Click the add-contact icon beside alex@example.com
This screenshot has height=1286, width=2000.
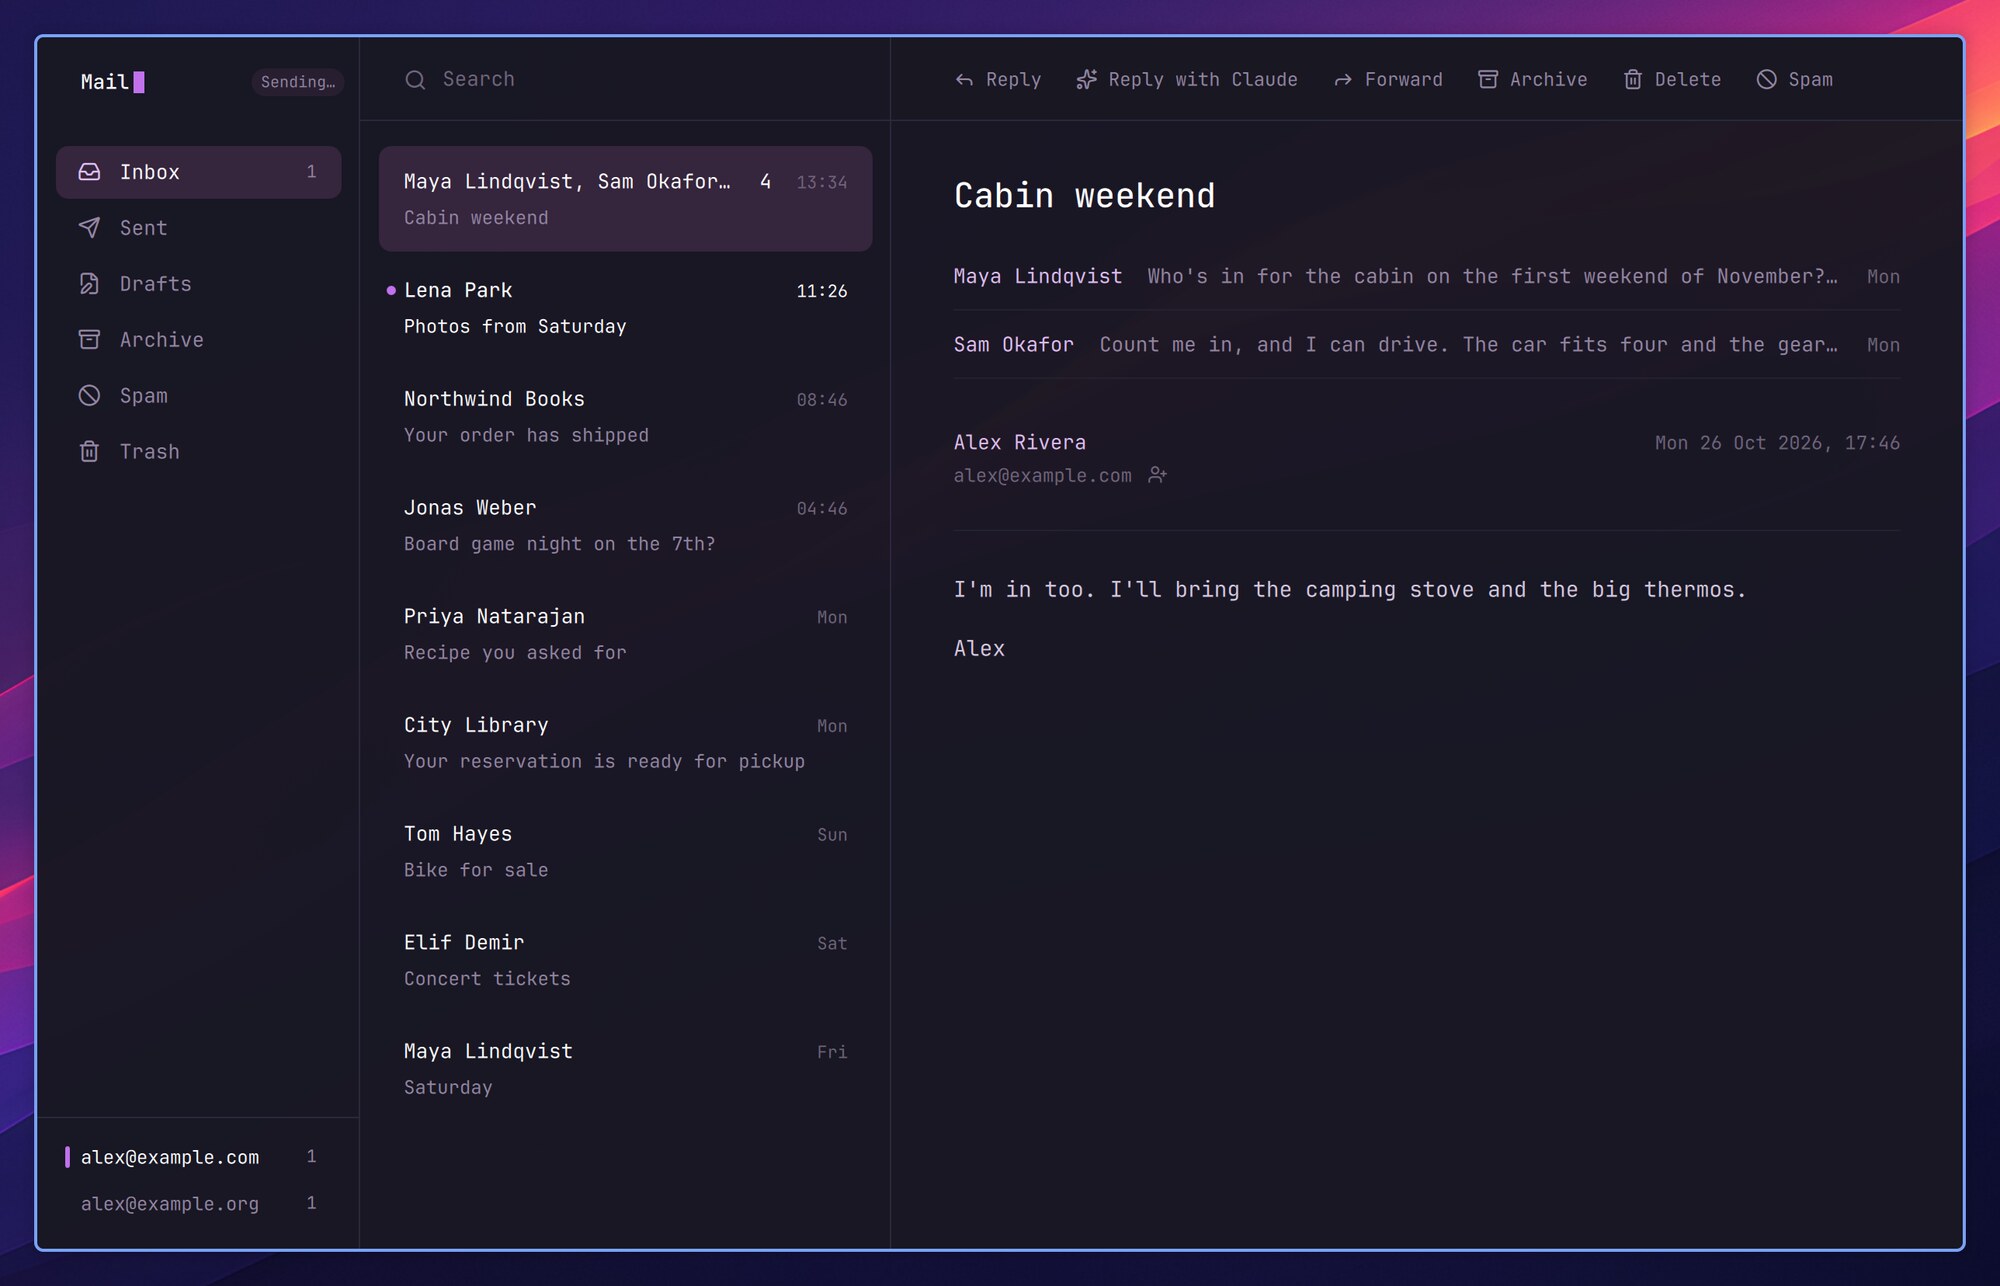tap(1157, 475)
